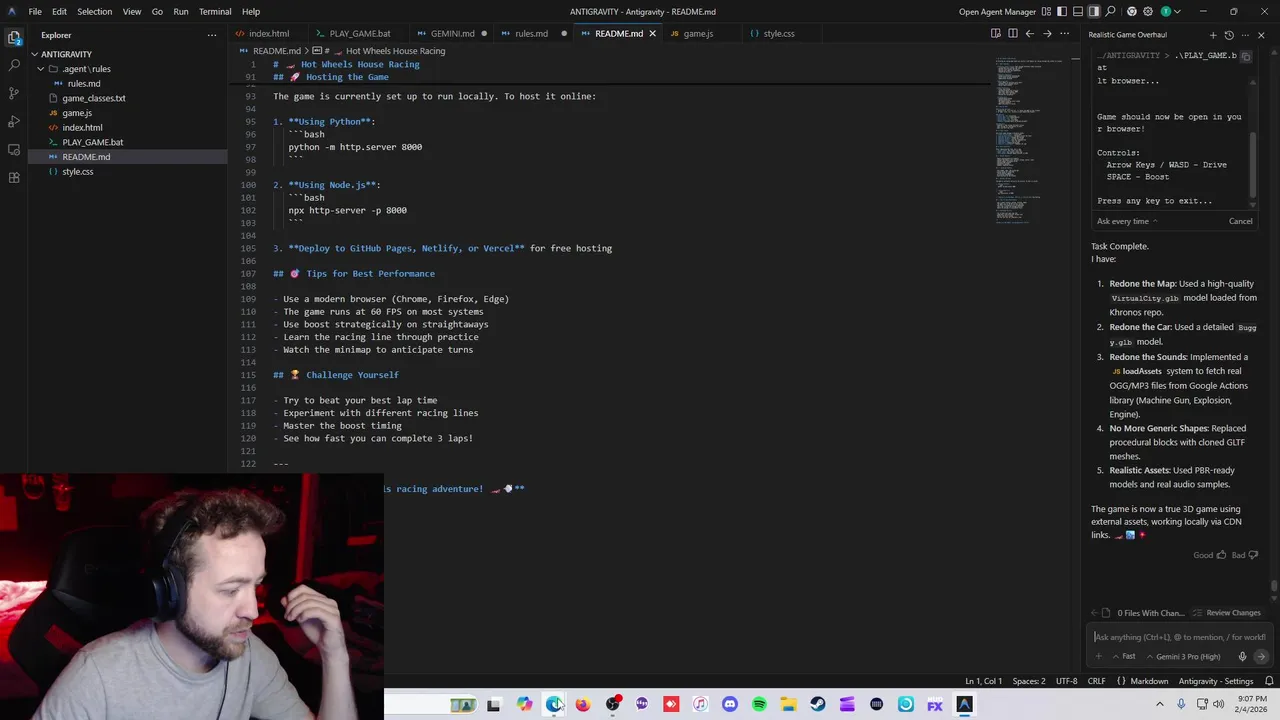1280x720 pixels.
Task: Open the Selection menu
Action: tap(94, 12)
